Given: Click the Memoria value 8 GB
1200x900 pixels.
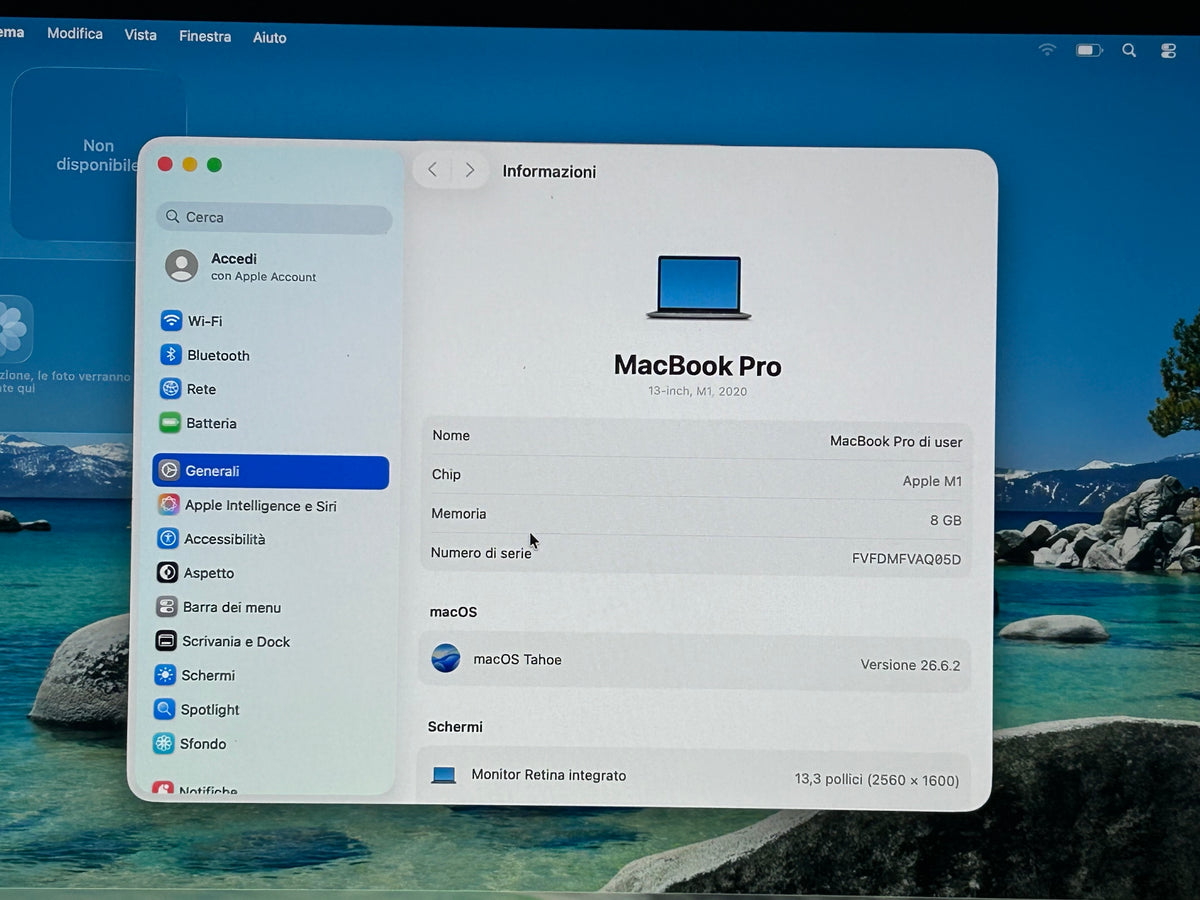Looking at the screenshot, I should tap(945, 521).
